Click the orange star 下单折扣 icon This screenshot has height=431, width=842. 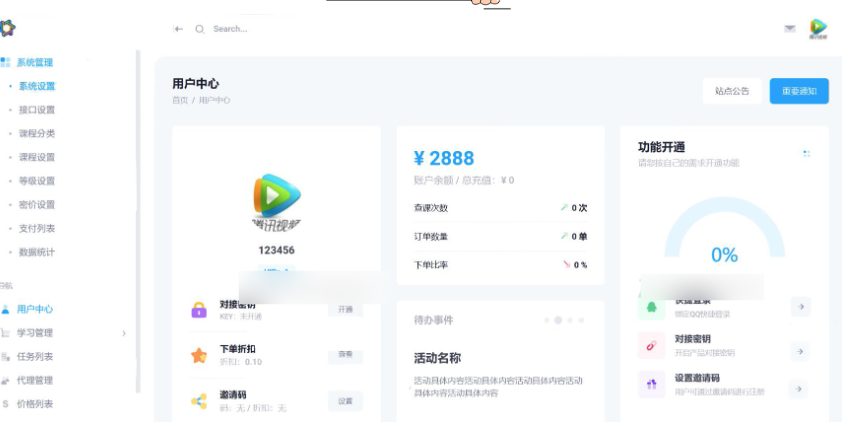pos(199,355)
